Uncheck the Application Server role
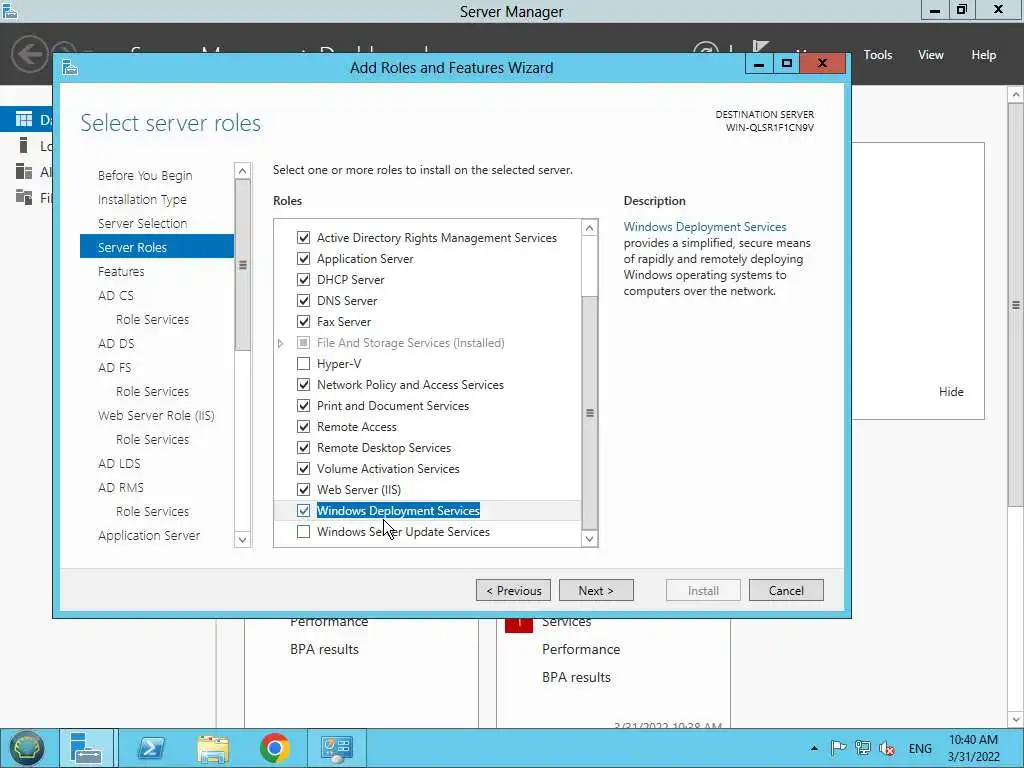 [x=303, y=259]
